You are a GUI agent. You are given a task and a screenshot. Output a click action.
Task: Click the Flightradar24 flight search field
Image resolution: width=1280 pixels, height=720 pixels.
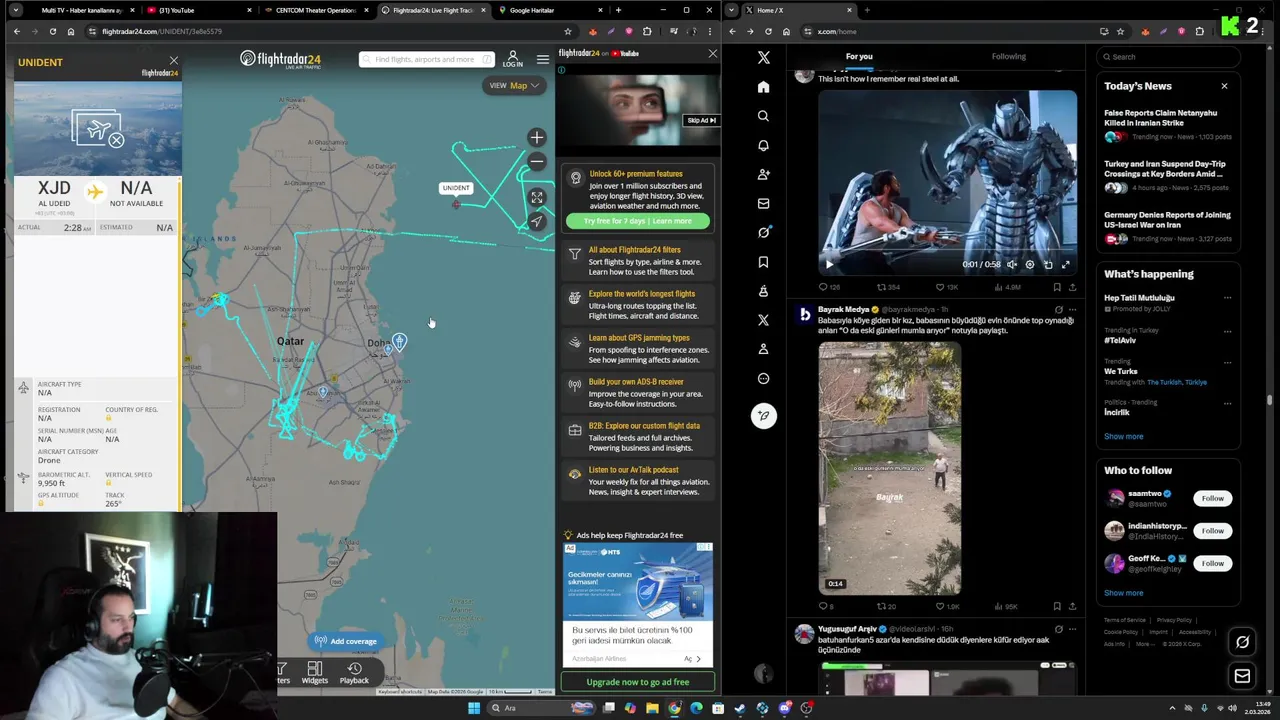click(x=426, y=59)
